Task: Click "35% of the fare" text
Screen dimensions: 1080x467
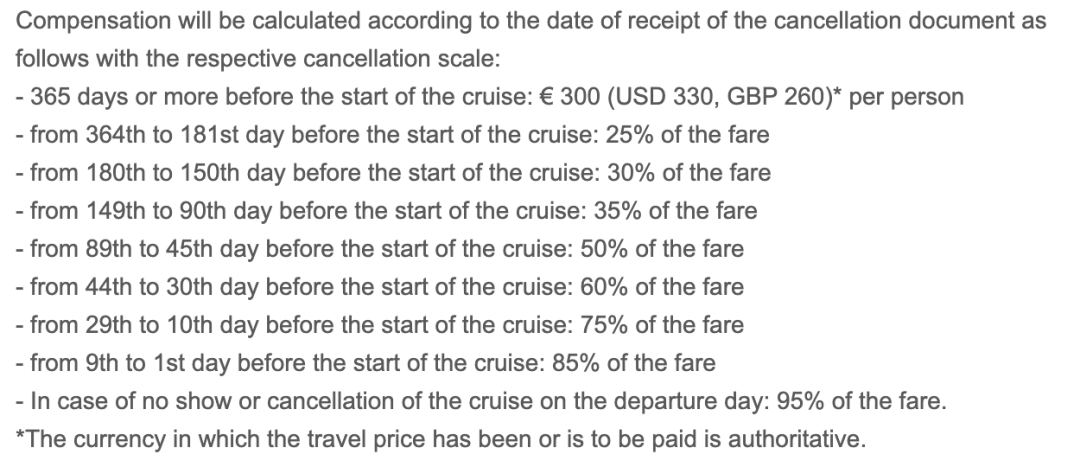Action: coord(675,211)
